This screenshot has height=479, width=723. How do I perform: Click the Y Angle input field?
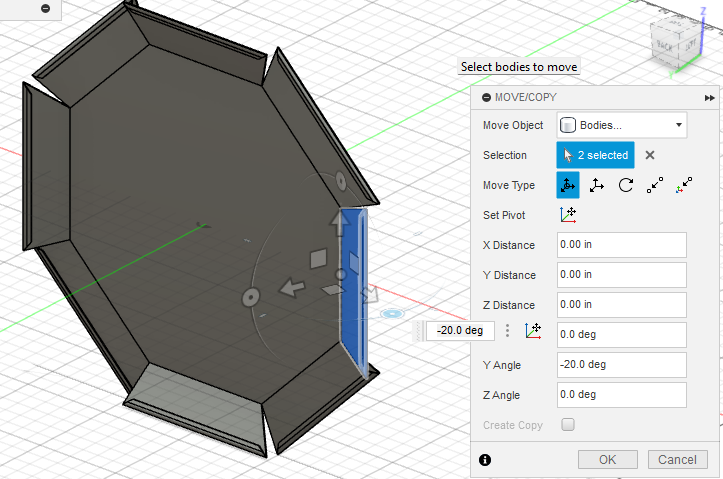[622, 365]
